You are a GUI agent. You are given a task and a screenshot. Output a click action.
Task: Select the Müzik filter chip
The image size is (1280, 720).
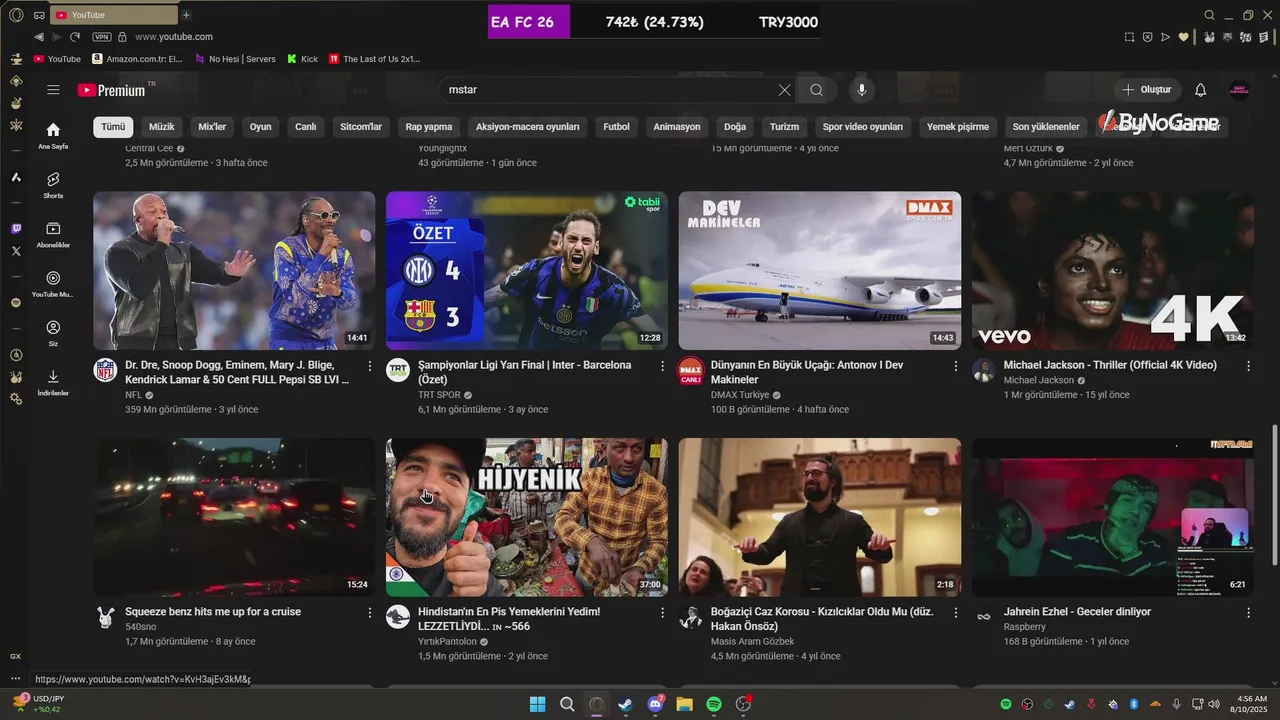point(161,127)
